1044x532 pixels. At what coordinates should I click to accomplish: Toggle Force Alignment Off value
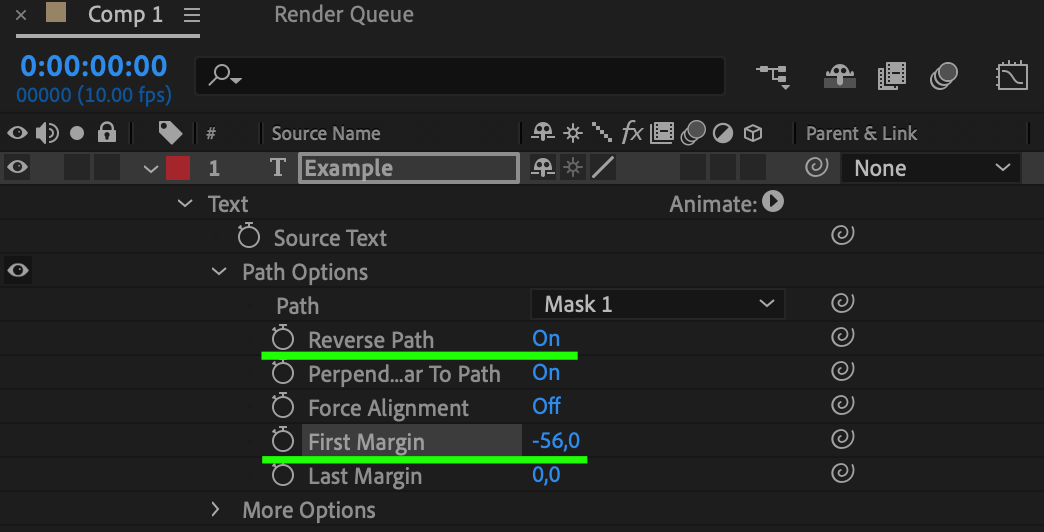[547, 405]
